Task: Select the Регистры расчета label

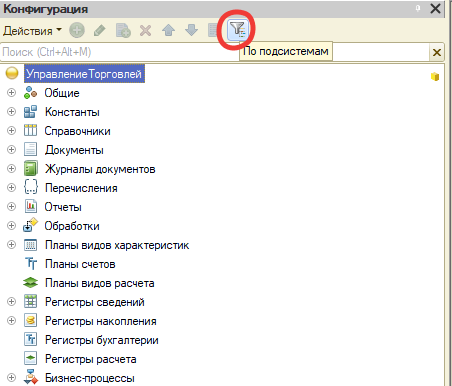Action: 91,359
